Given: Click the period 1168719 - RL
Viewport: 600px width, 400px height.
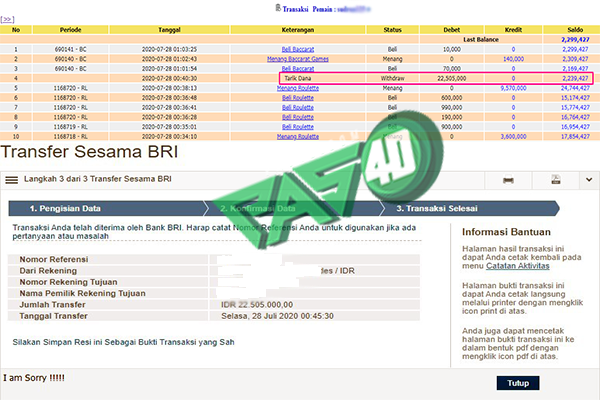Looking at the screenshot, I should pos(70,127).
